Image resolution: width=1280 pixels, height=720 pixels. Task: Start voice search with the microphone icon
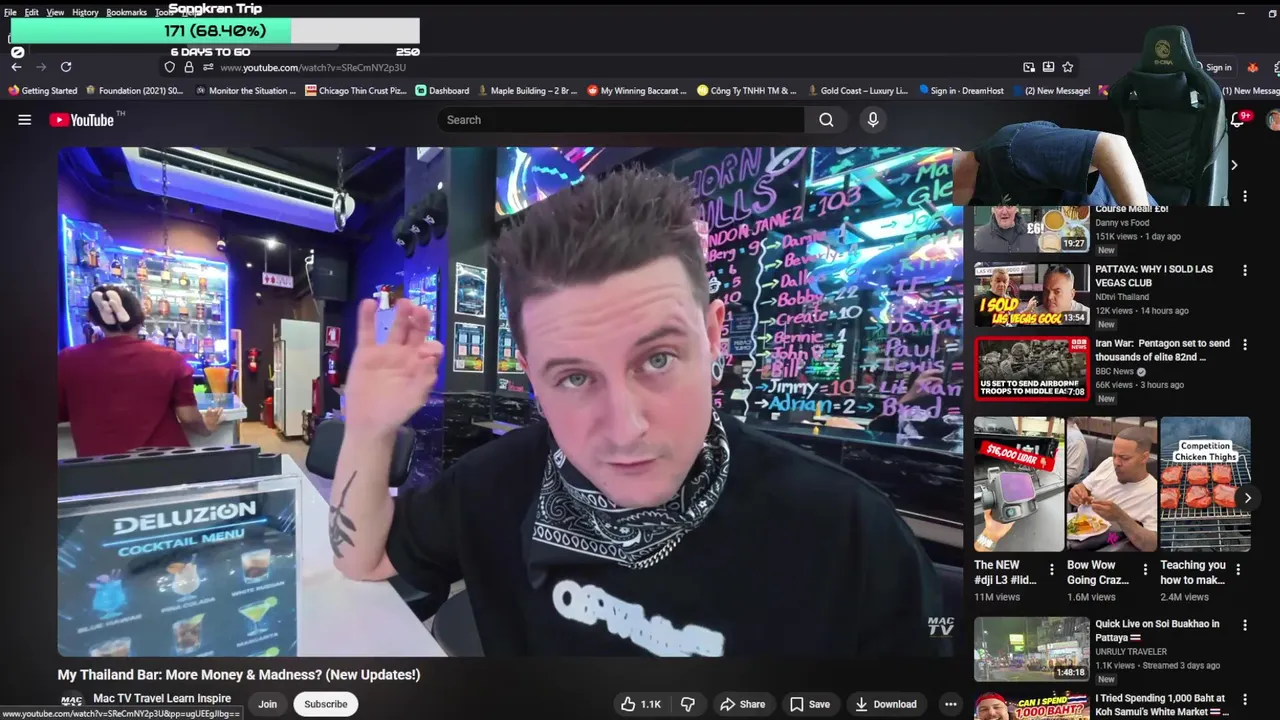873,120
